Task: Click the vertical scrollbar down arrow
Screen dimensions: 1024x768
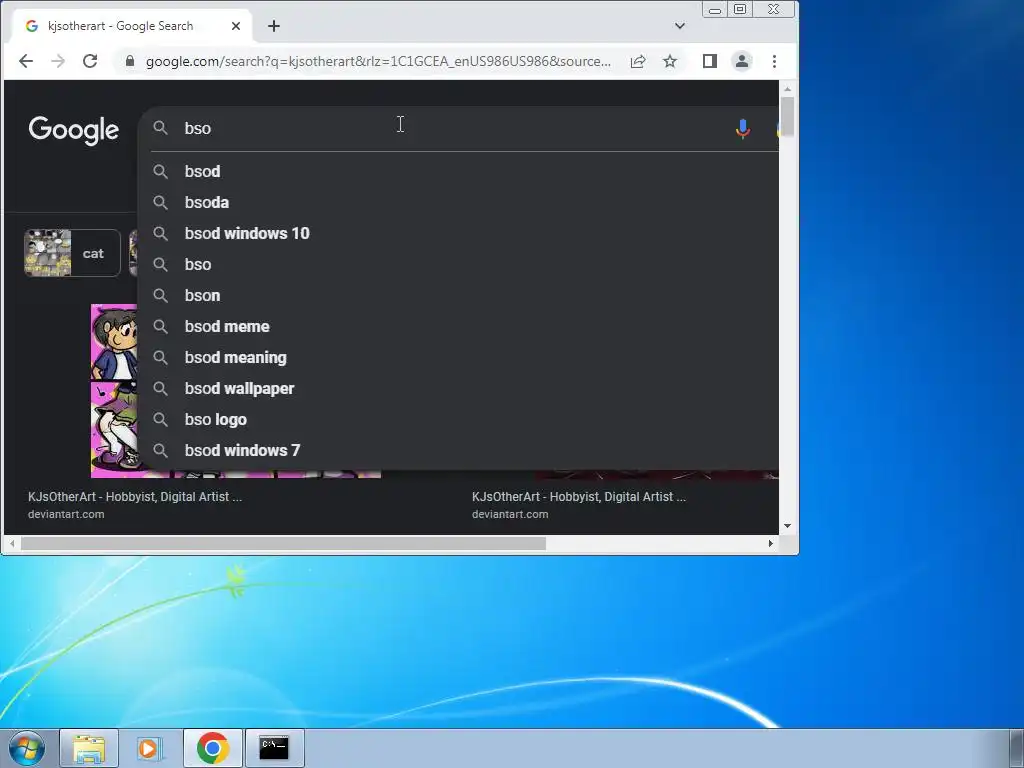Action: pyautogui.click(x=788, y=526)
